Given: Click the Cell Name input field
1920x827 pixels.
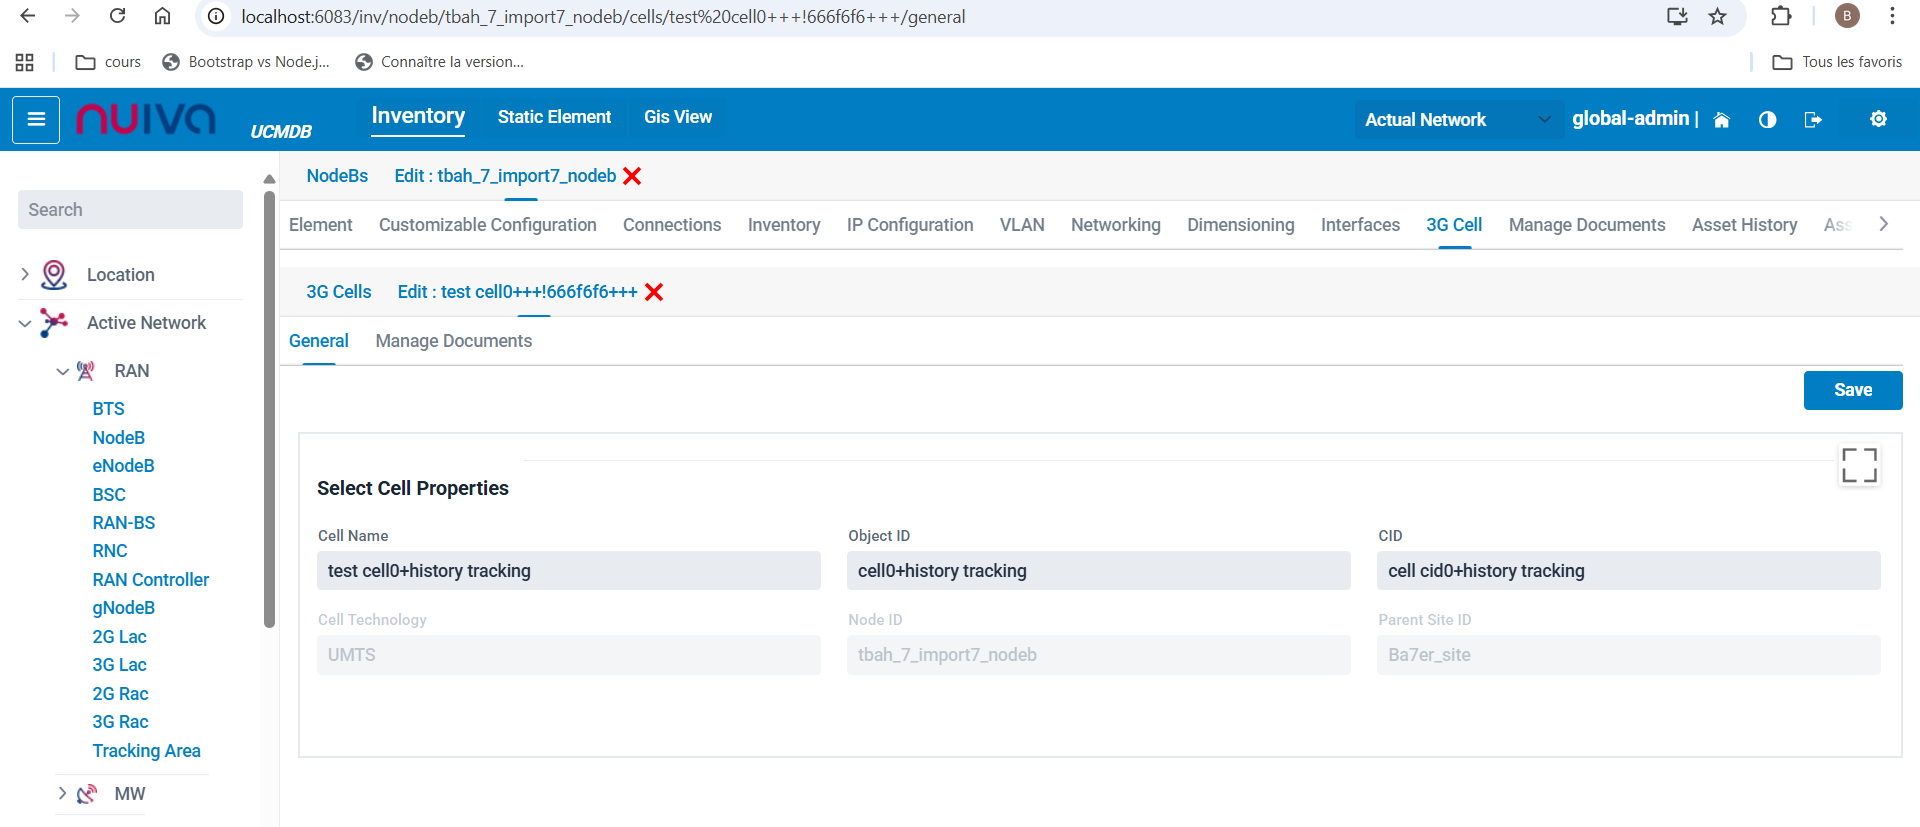Looking at the screenshot, I should pyautogui.click(x=568, y=571).
